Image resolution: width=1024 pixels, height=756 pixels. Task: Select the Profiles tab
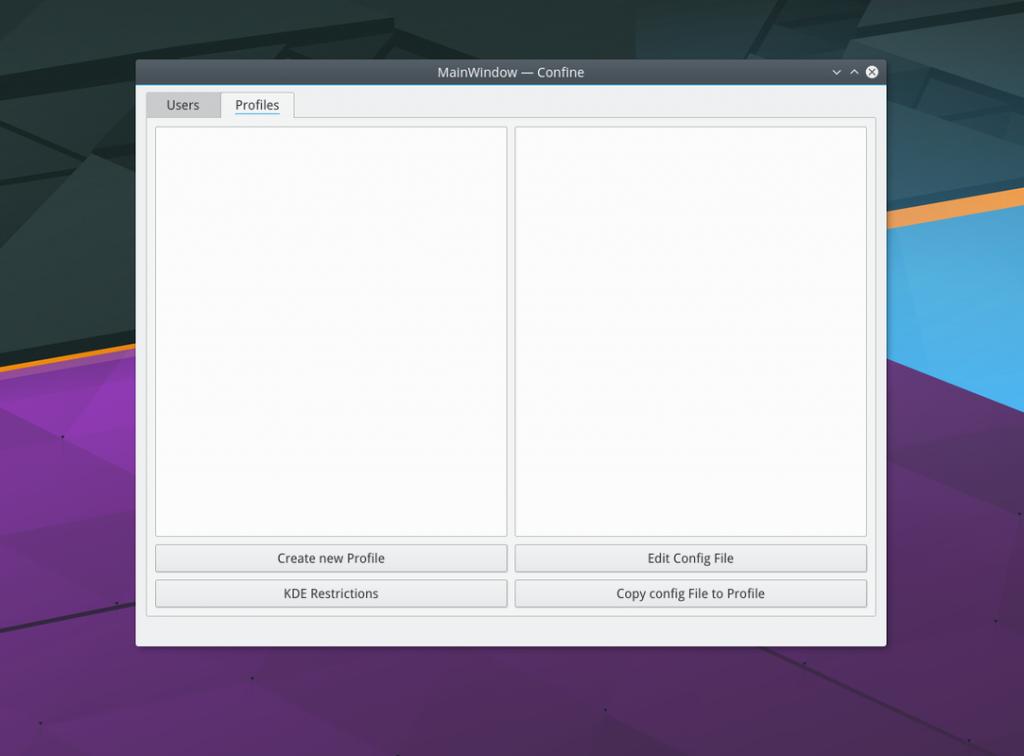257,105
